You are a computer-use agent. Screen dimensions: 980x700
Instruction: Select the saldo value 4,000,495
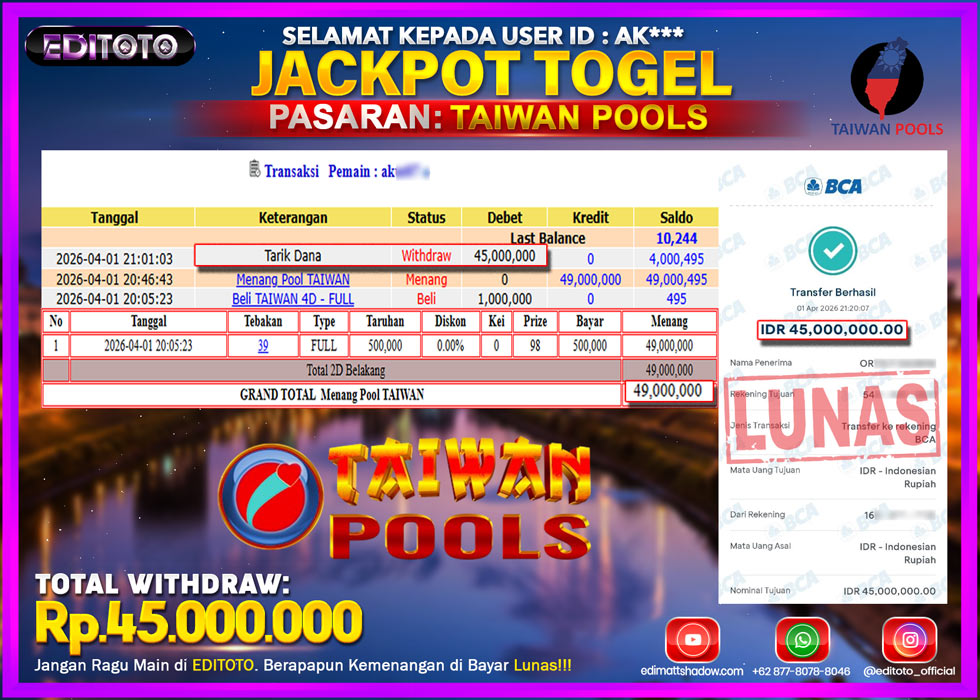(676, 259)
